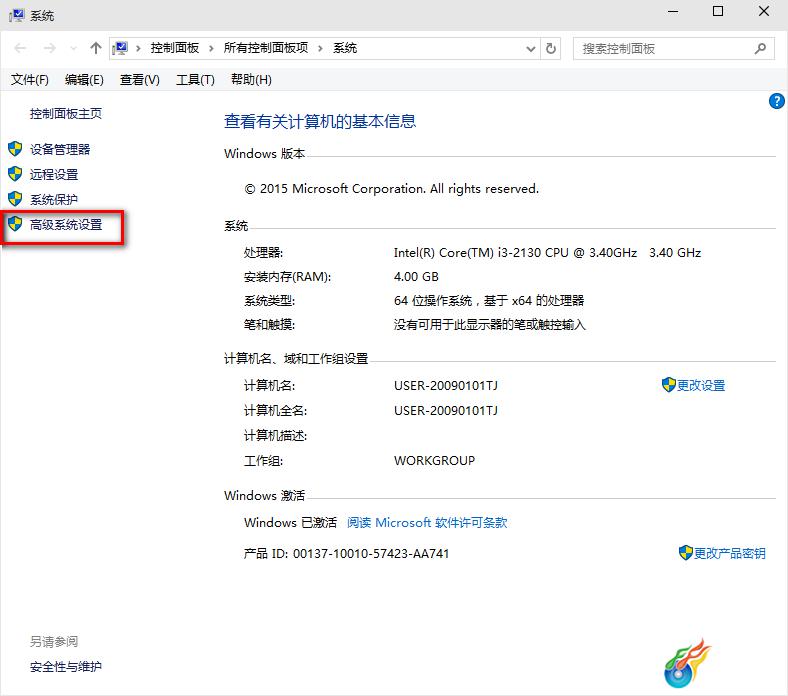Select 所有控制面板项 breadcrumb
Screen dimensions: 788x696
click(265, 48)
